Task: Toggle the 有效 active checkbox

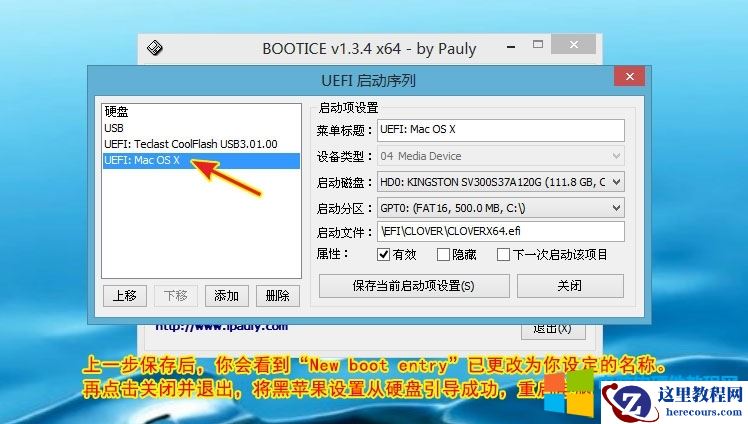Action: [x=384, y=254]
